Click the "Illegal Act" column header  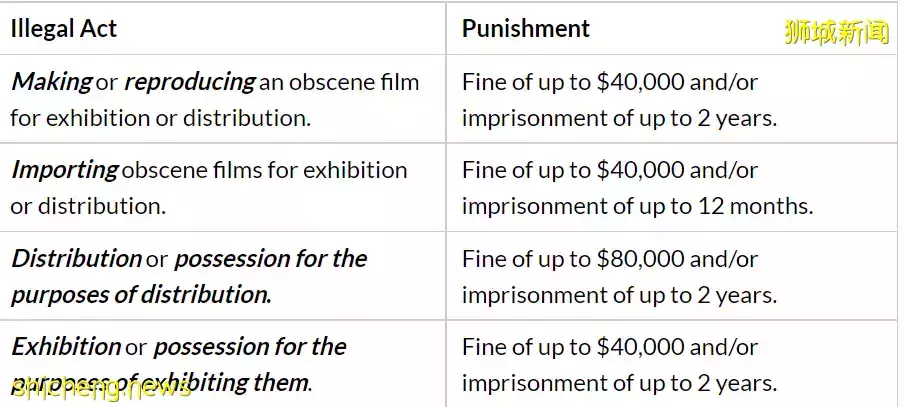tap(63, 29)
